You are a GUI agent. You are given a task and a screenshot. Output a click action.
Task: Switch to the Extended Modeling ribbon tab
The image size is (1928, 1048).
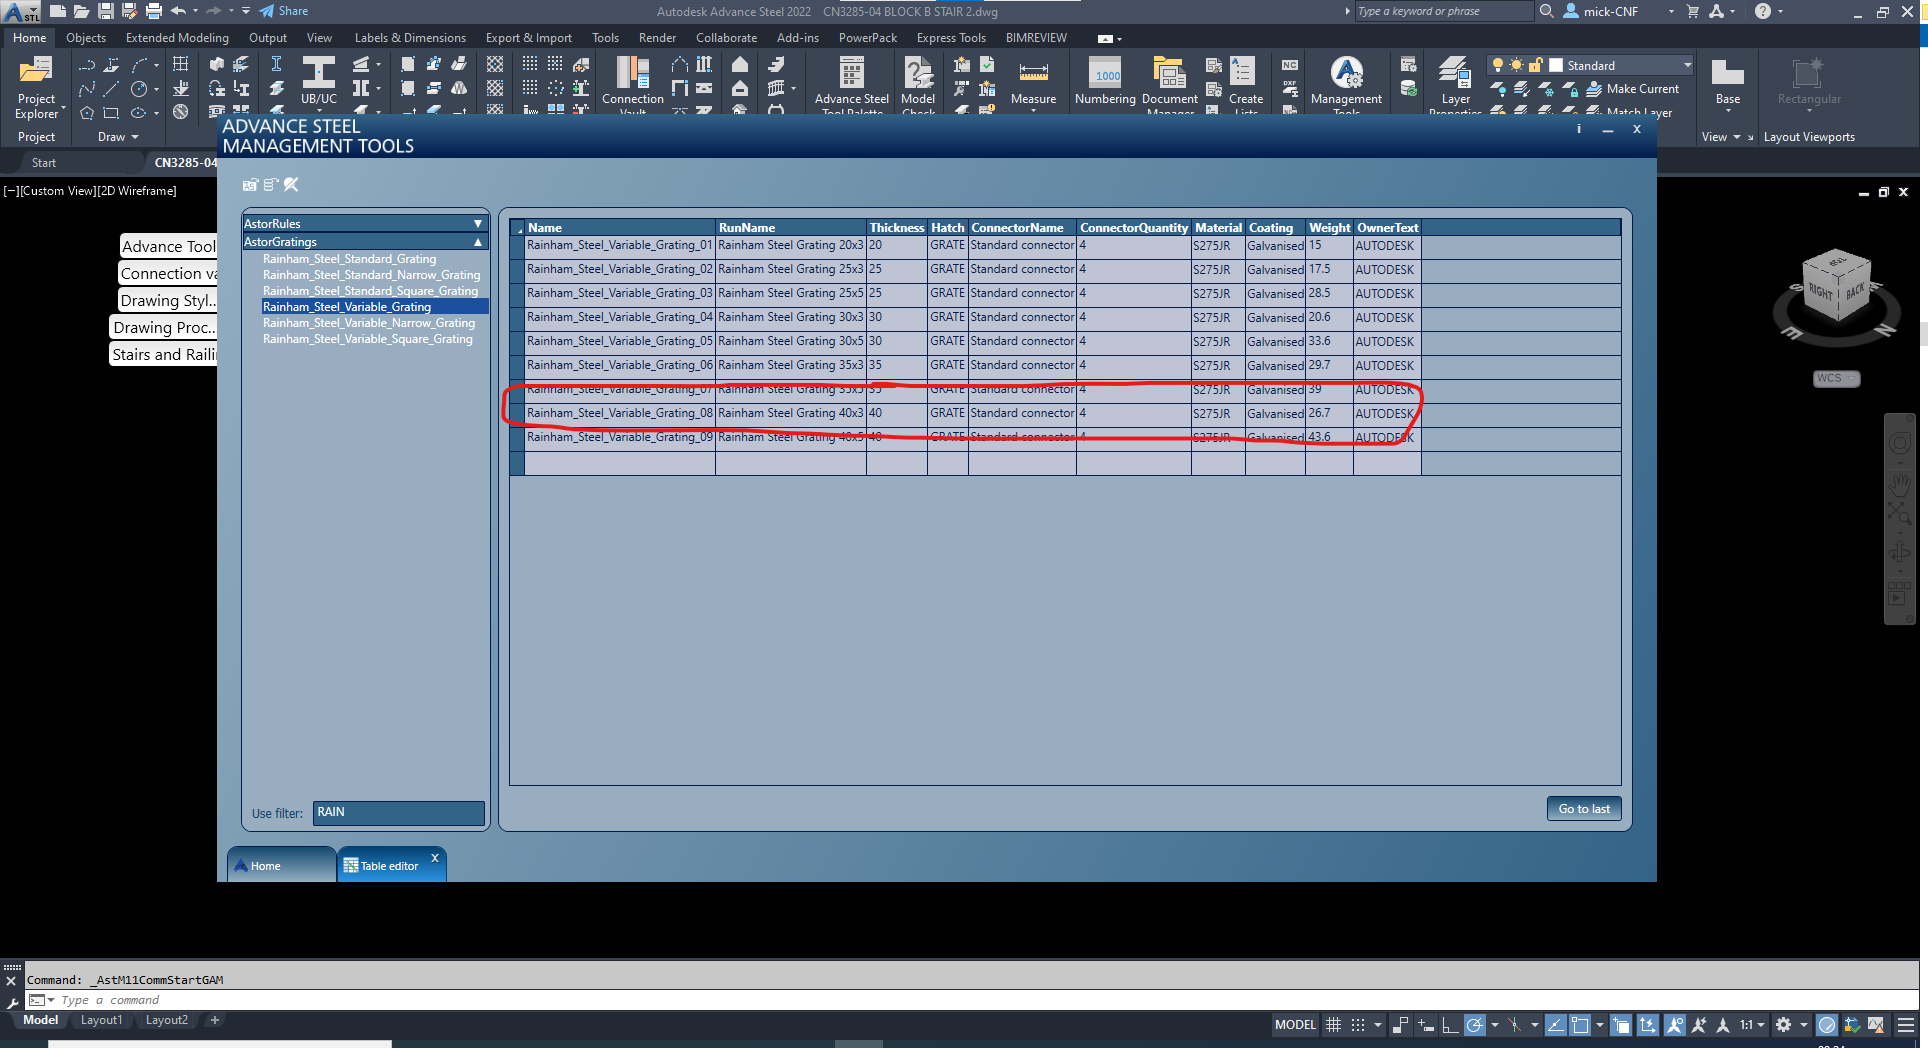[177, 38]
